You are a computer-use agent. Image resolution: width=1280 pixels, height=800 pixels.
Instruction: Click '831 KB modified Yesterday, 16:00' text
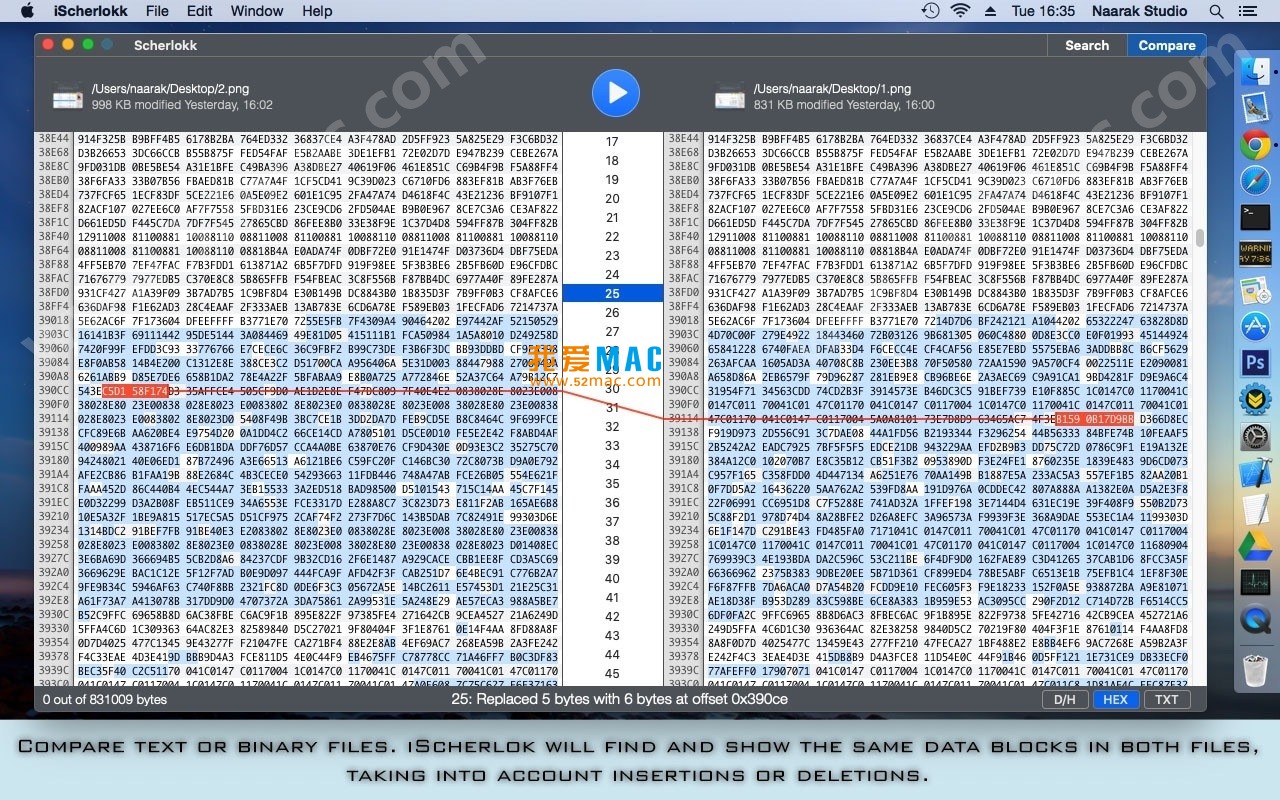point(844,104)
